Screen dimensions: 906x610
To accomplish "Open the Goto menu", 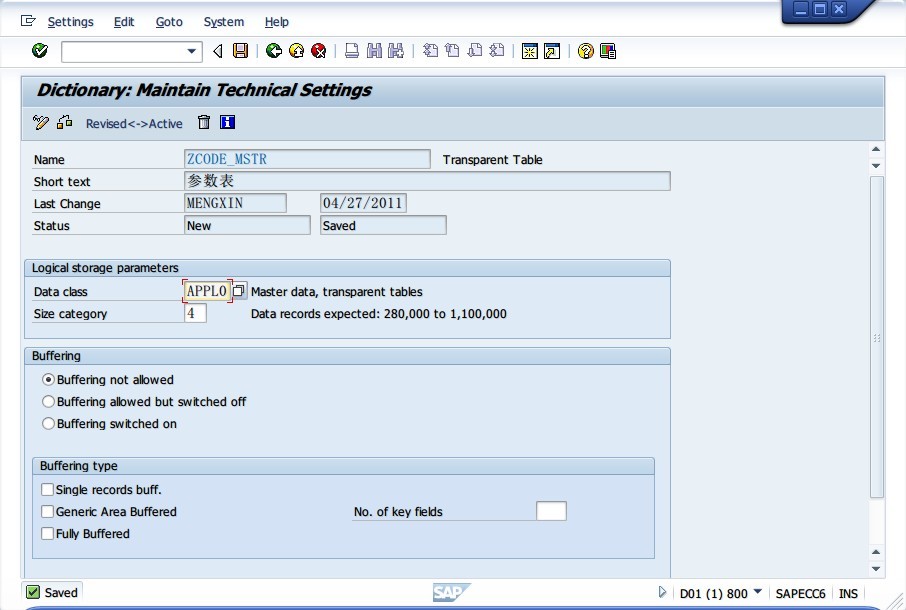I will pos(169,22).
